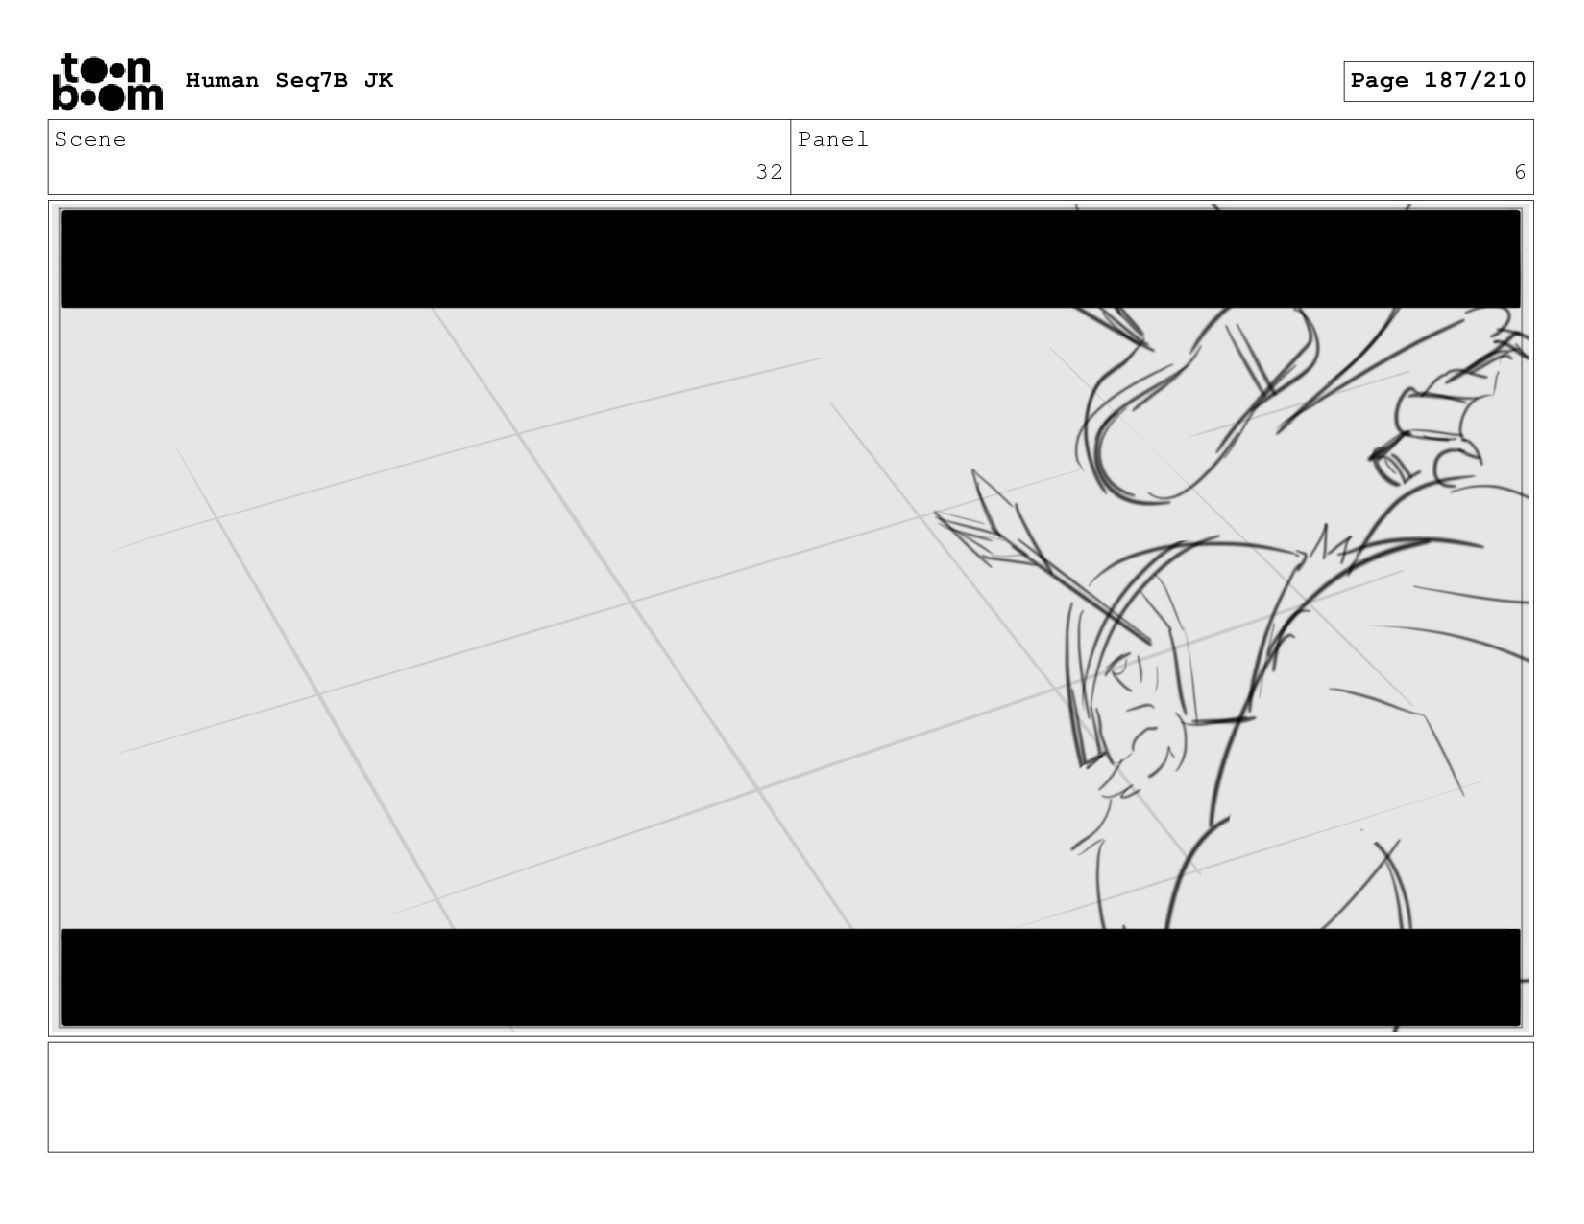Click the Toon Boom logo
1584x1224 pixels.
107,81
